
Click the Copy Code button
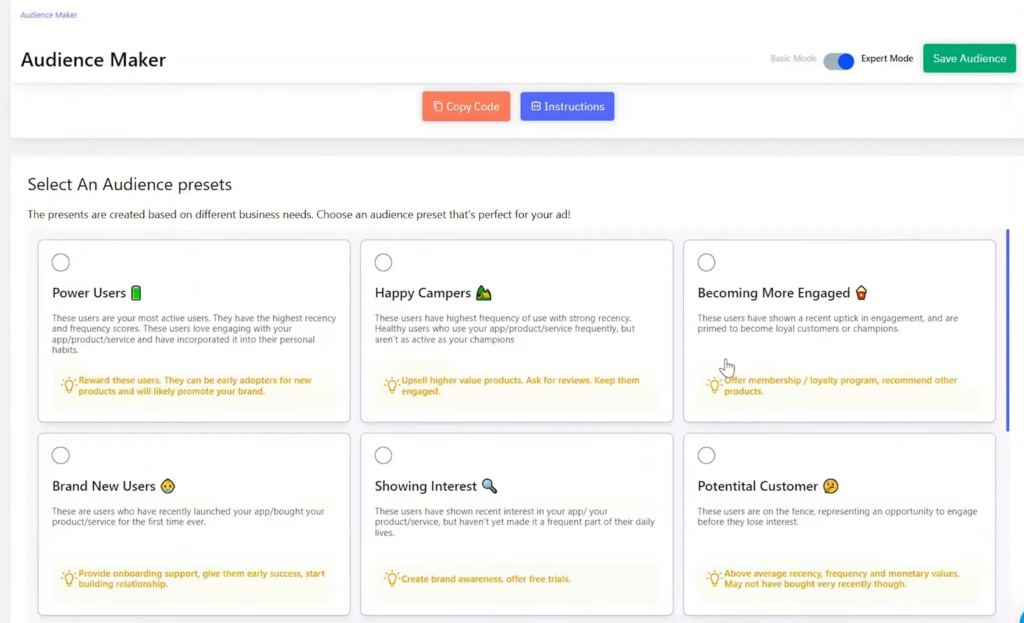(x=466, y=105)
